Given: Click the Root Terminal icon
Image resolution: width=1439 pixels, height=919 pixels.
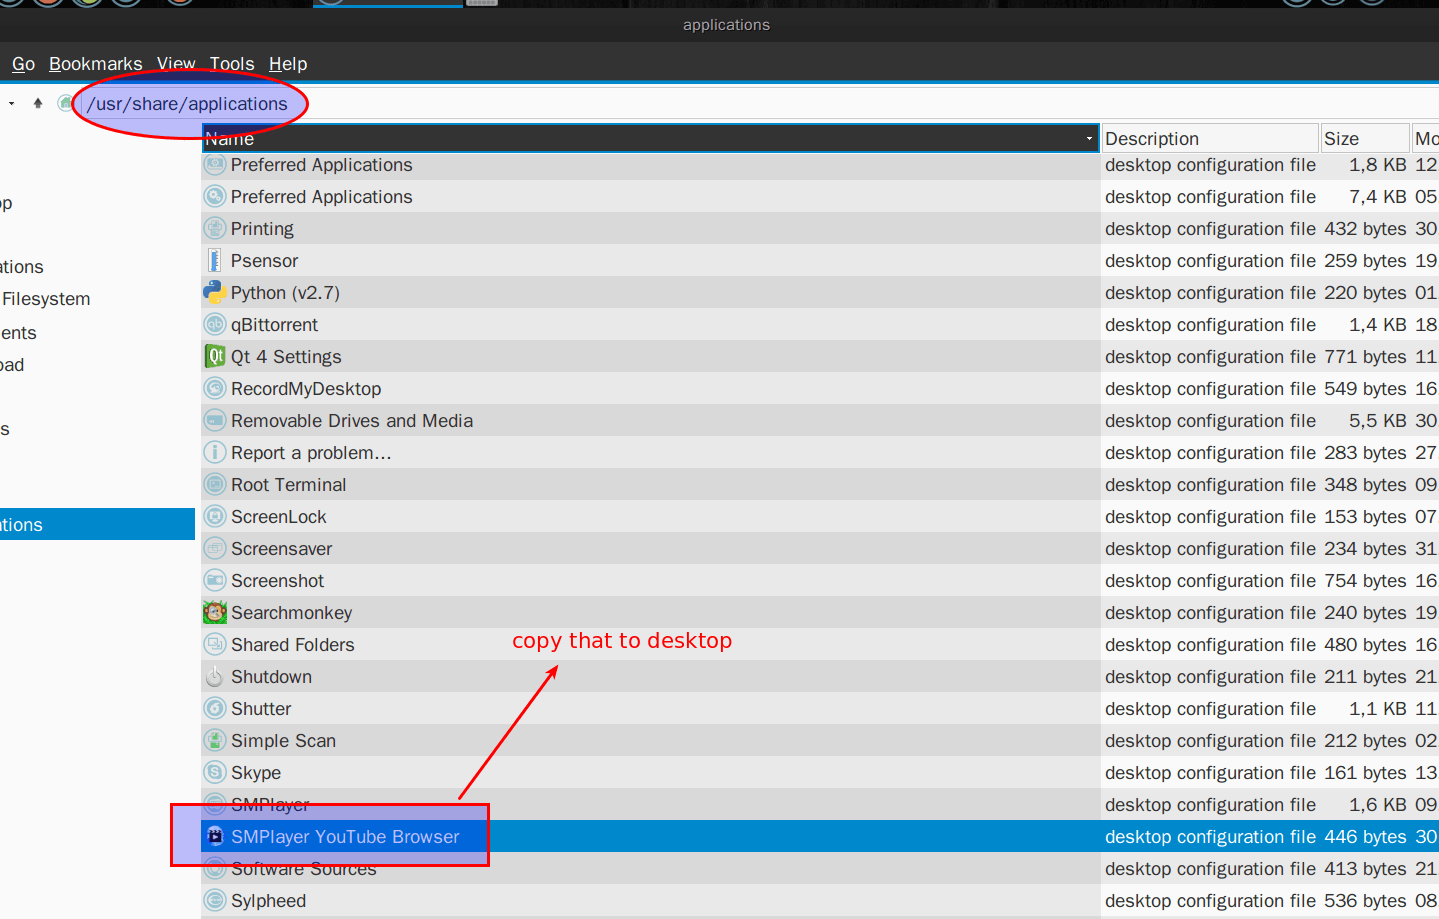Looking at the screenshot, I should pos(214,485).
